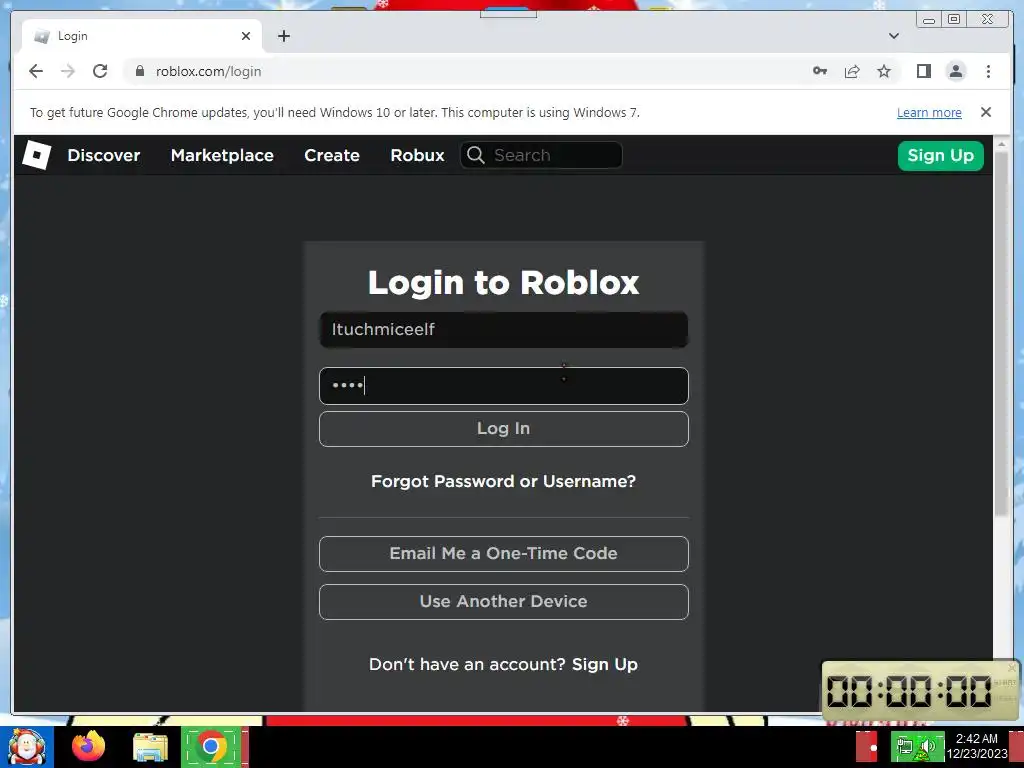1024x768 pixels.
Task: View site info lock icon
Action: click(140, 71)
